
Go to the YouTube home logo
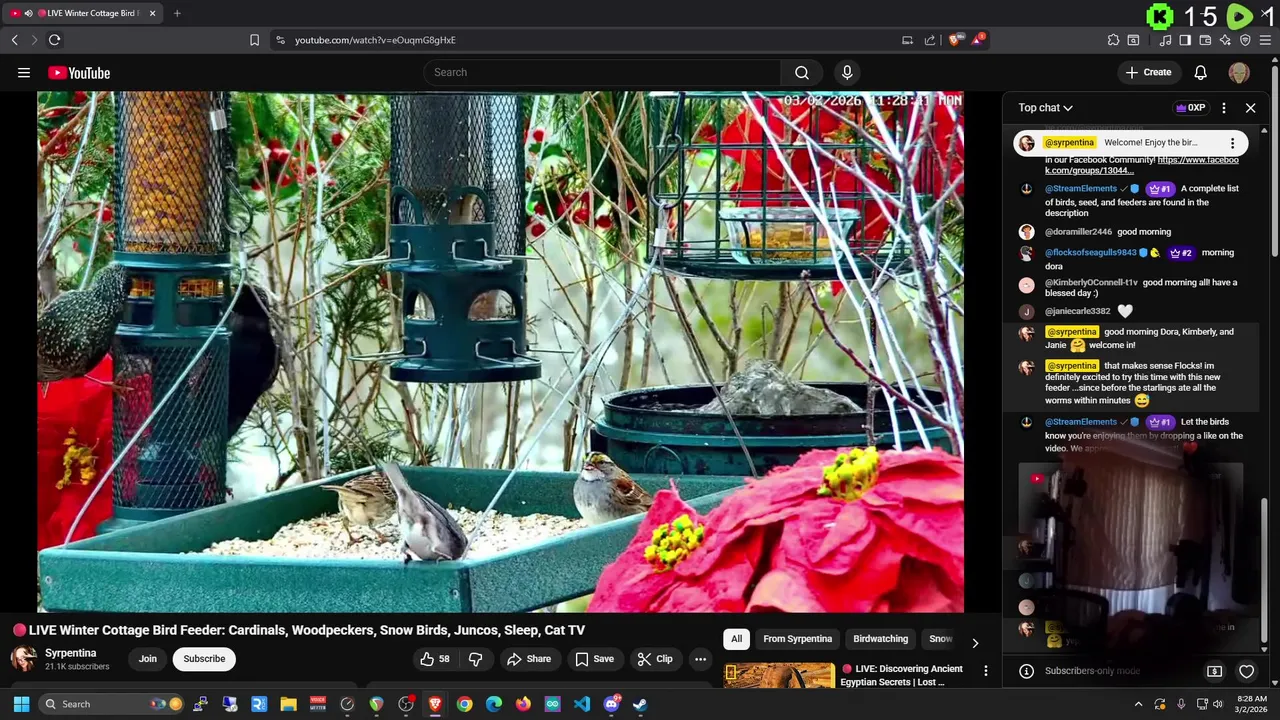coord(79,73)
